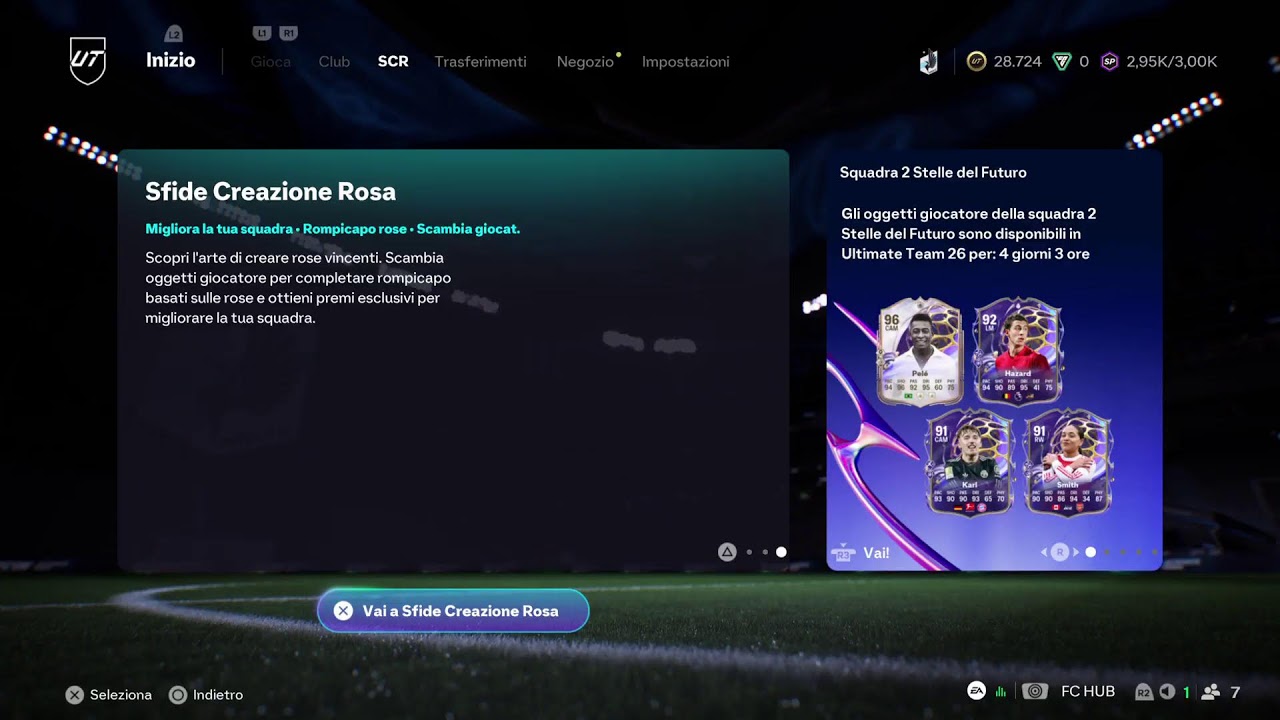This screenshot has height=720, width=1280.
Task: Click the Hazard 92 player card
Action: pos(1017,352)
